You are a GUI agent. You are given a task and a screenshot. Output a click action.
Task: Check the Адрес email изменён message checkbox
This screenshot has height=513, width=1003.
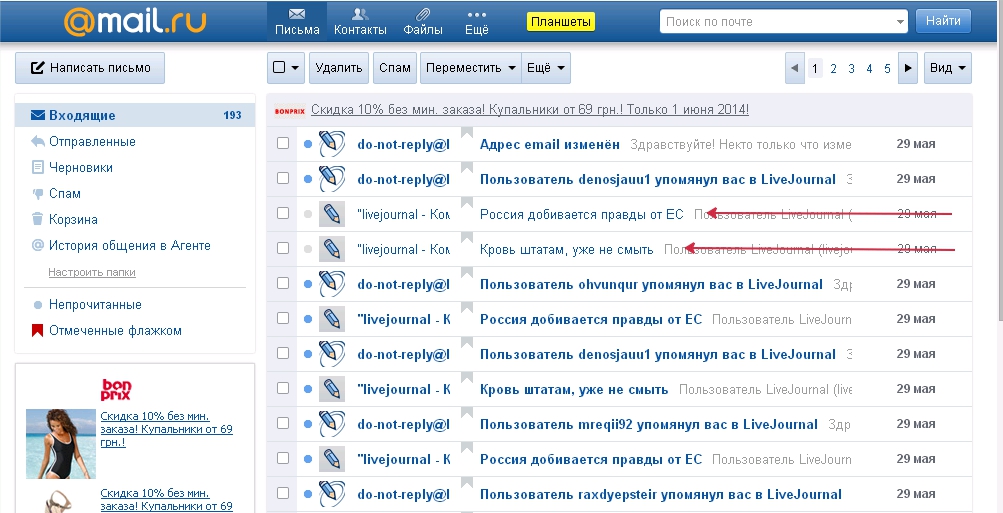[x=283, y=144]
